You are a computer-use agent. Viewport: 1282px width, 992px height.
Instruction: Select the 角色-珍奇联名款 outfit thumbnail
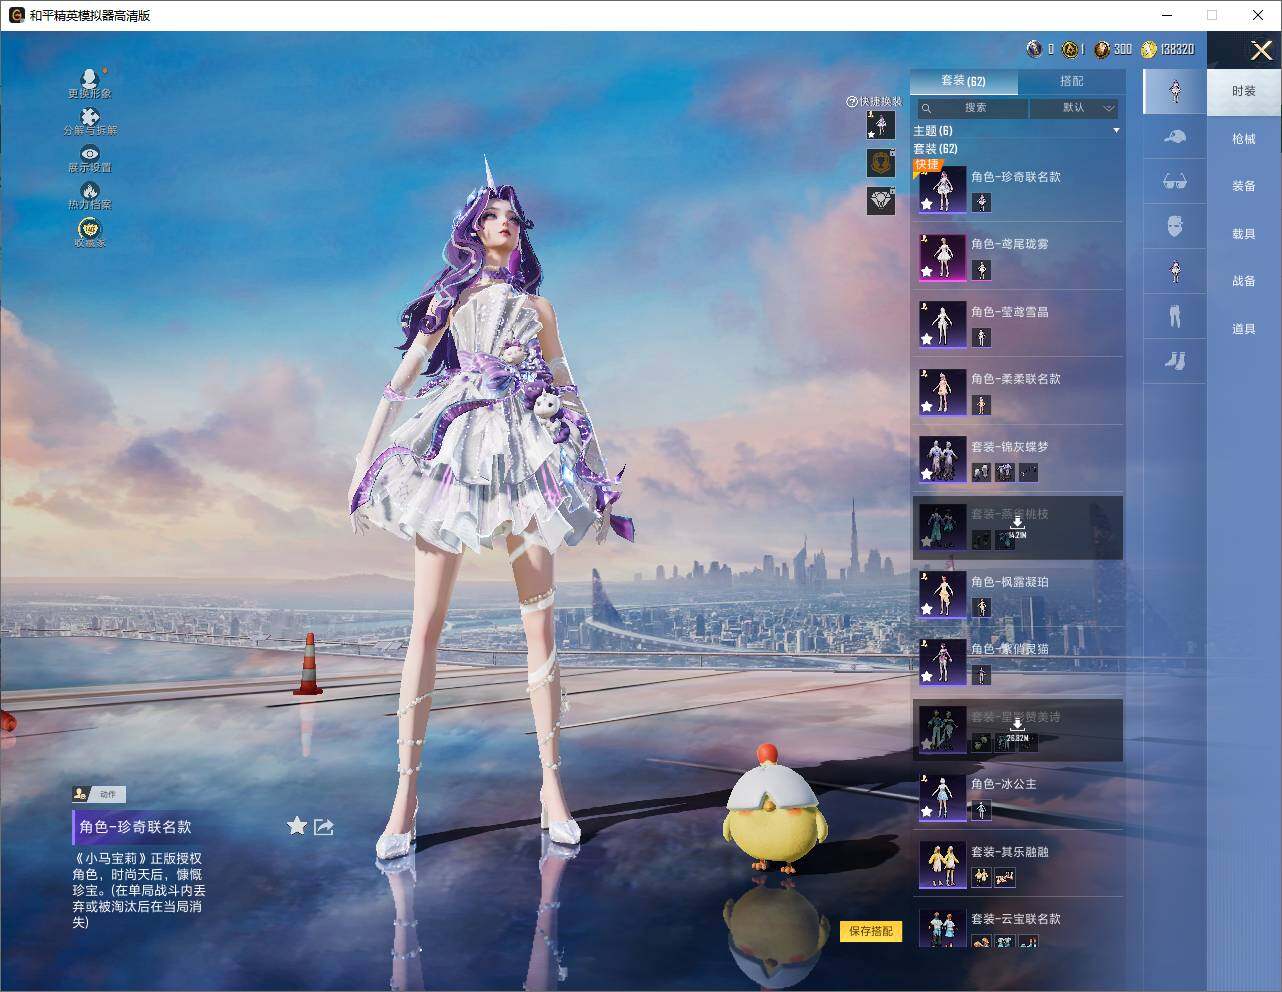pos(942,189)
